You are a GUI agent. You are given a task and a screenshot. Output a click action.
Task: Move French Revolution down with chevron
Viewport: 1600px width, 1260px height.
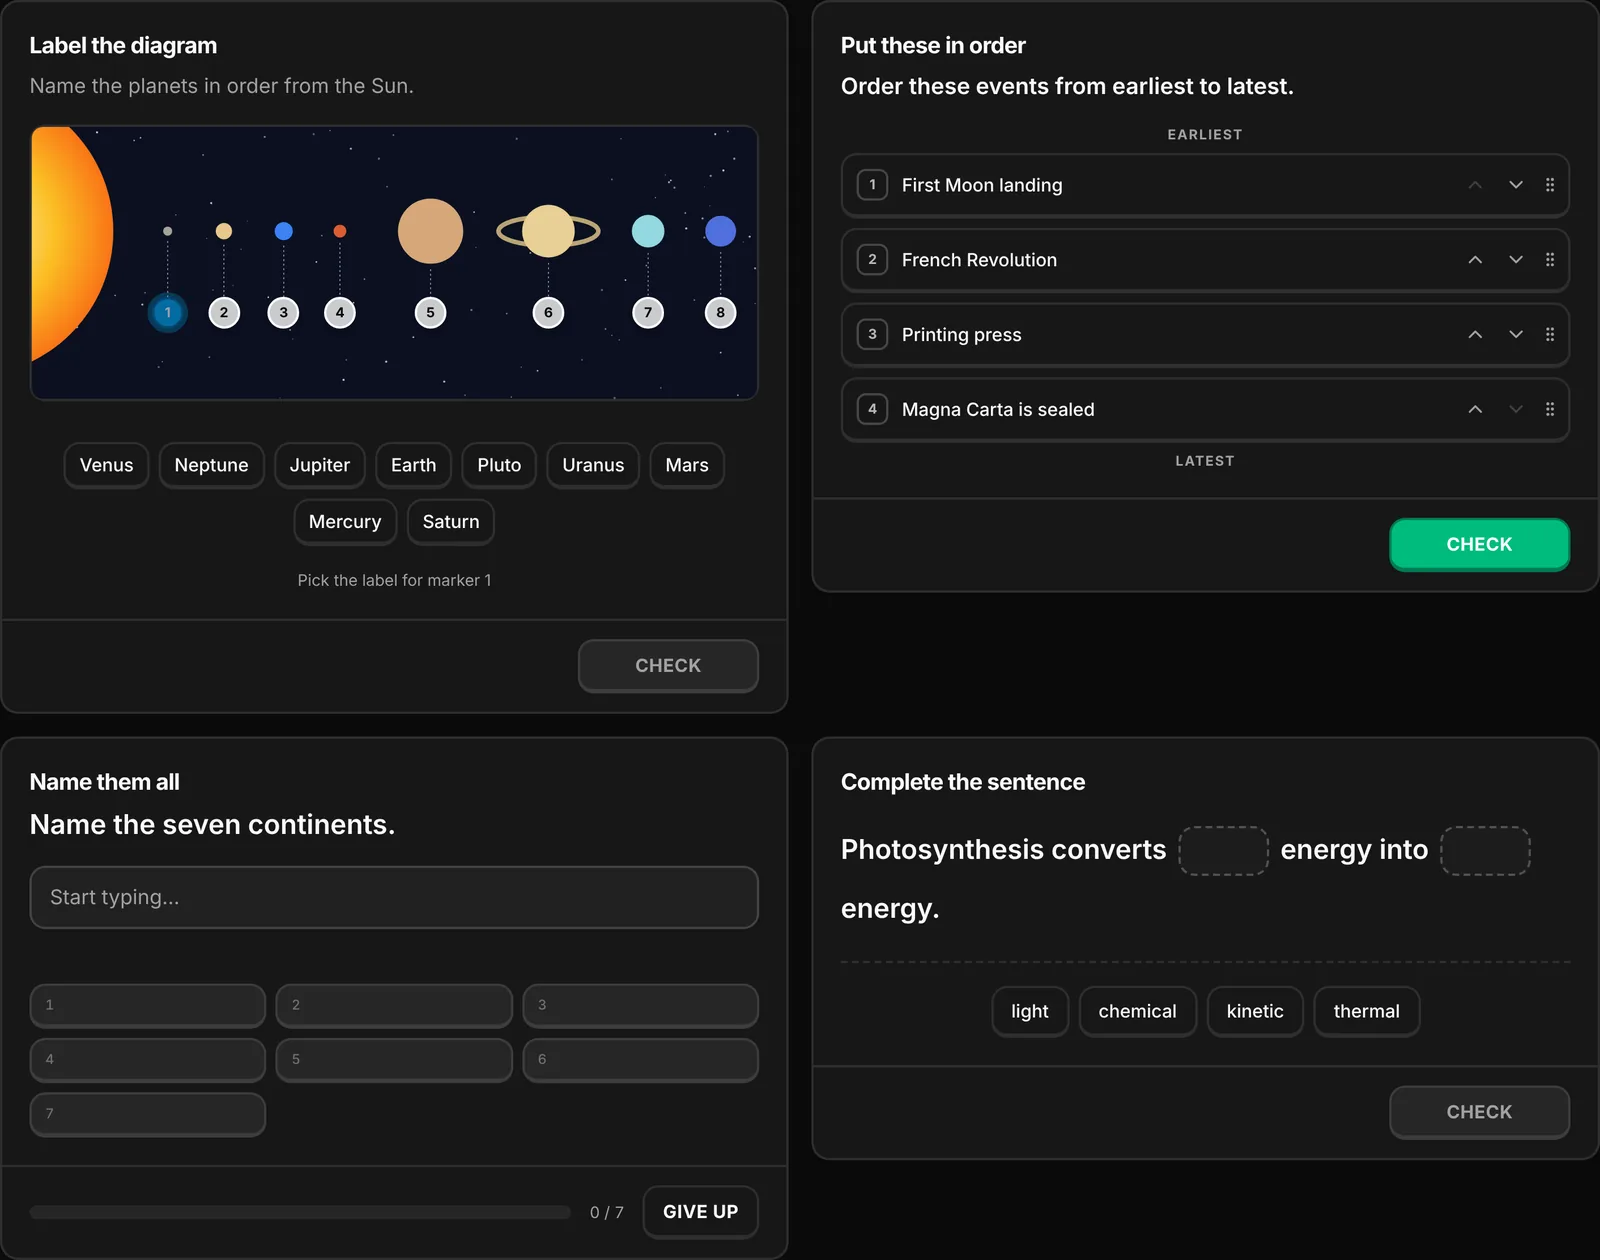(1516, 260)
